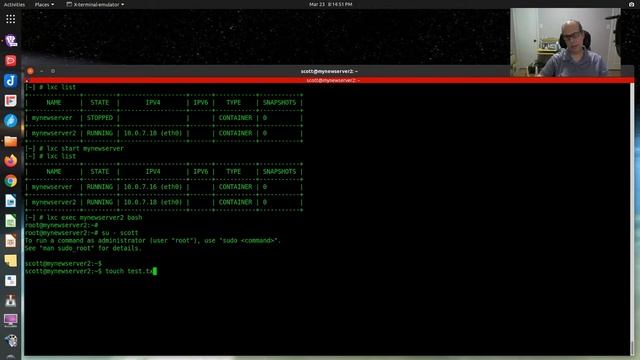Image resolution: width=640 pixels, height=360 pixels.
Task: Open LibreOffice Writer from the dock
Action: coord(11,201)
